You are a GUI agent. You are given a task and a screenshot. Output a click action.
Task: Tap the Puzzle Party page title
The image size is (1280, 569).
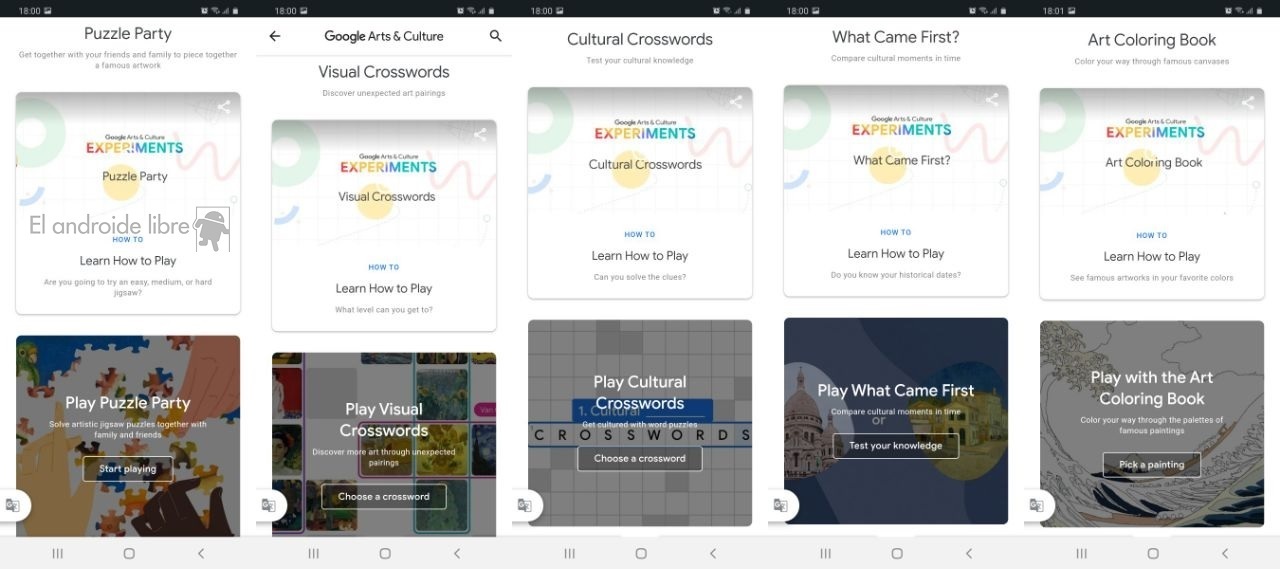point(128,33)
